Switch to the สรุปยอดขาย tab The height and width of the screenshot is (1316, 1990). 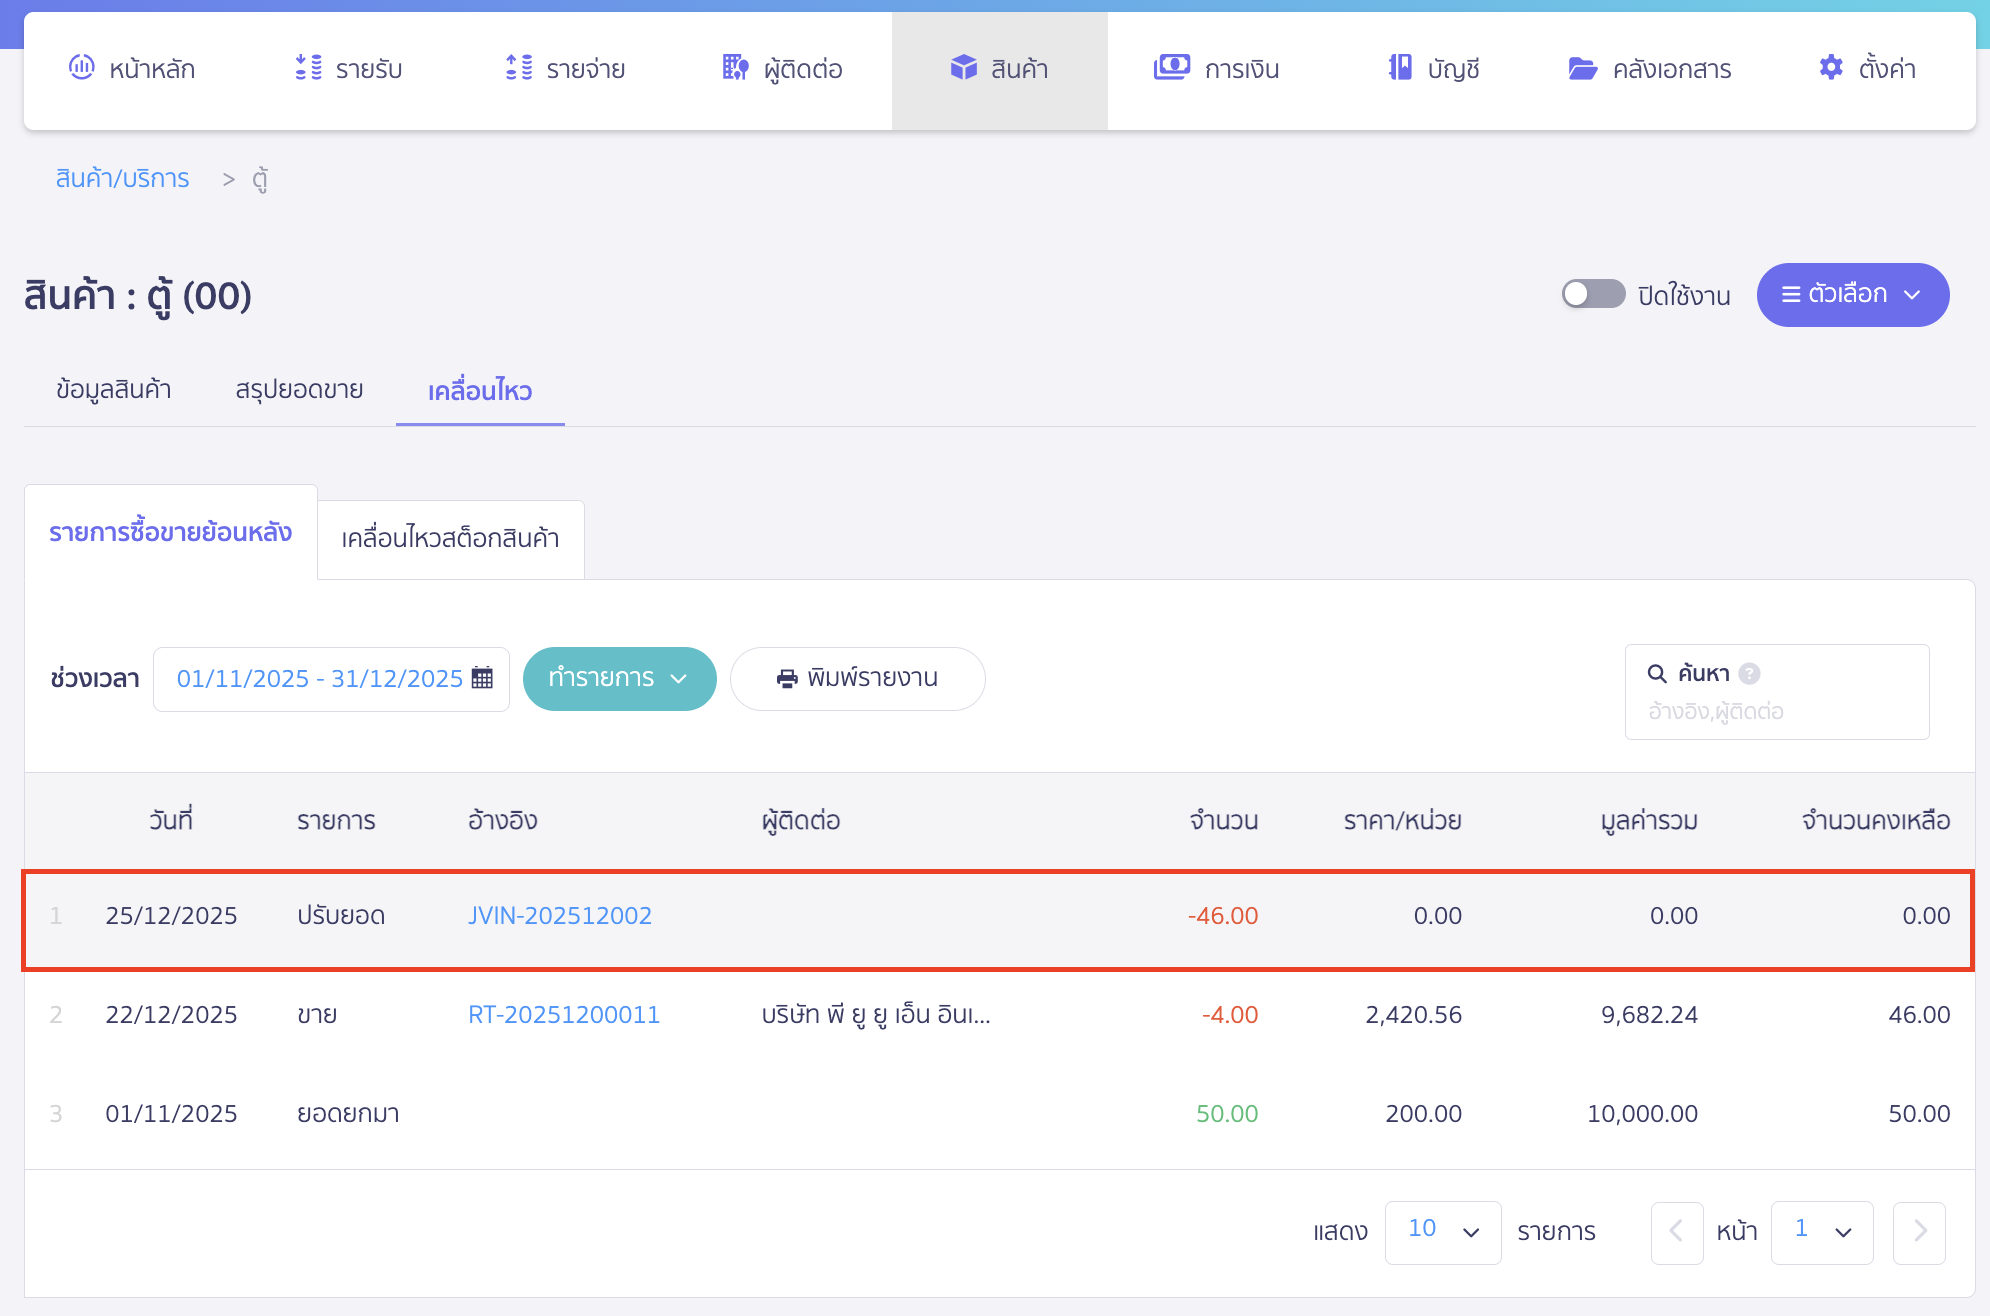point(299,390)
